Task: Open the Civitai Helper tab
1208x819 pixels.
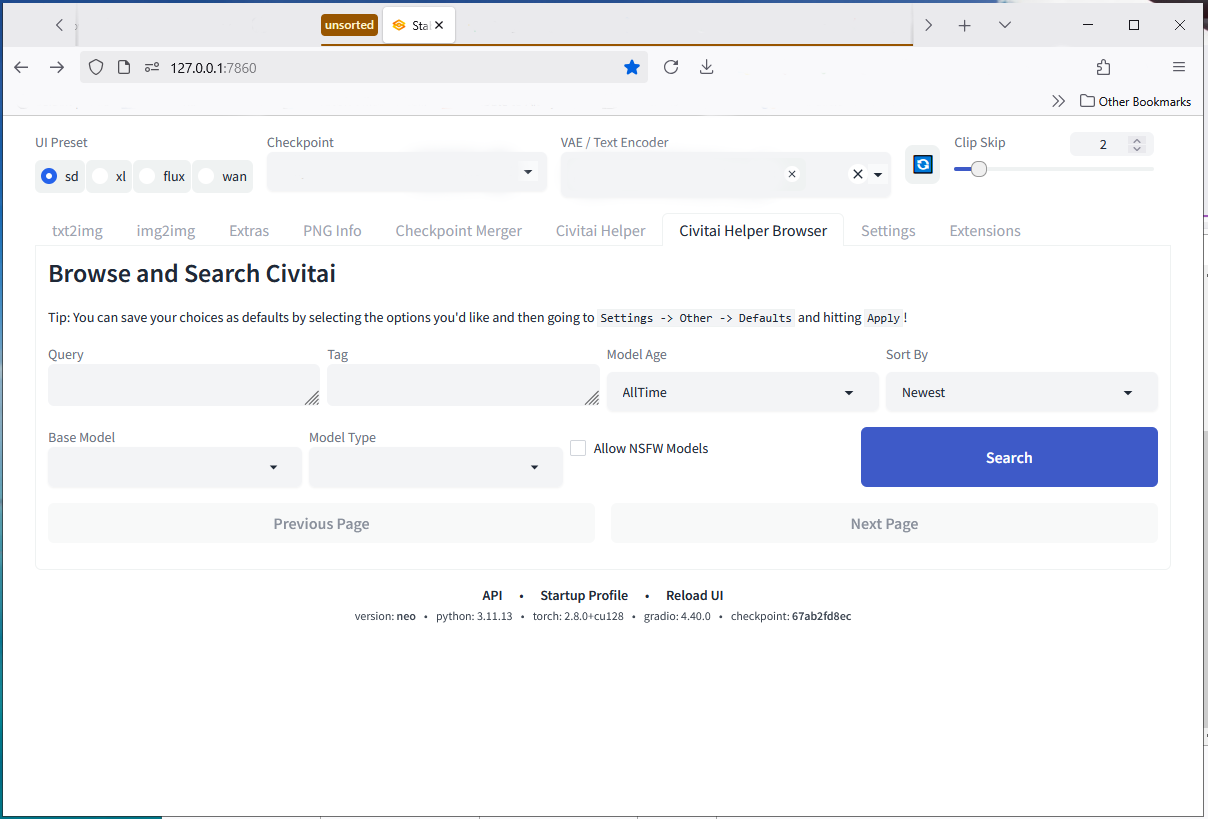Action: tap(601, 231)
